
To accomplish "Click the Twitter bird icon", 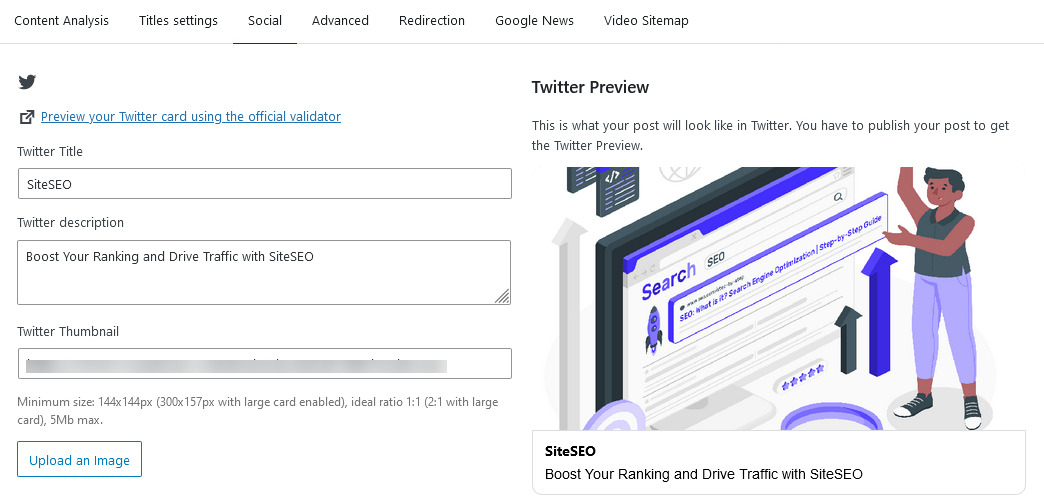I will click(x=27, y=82).
